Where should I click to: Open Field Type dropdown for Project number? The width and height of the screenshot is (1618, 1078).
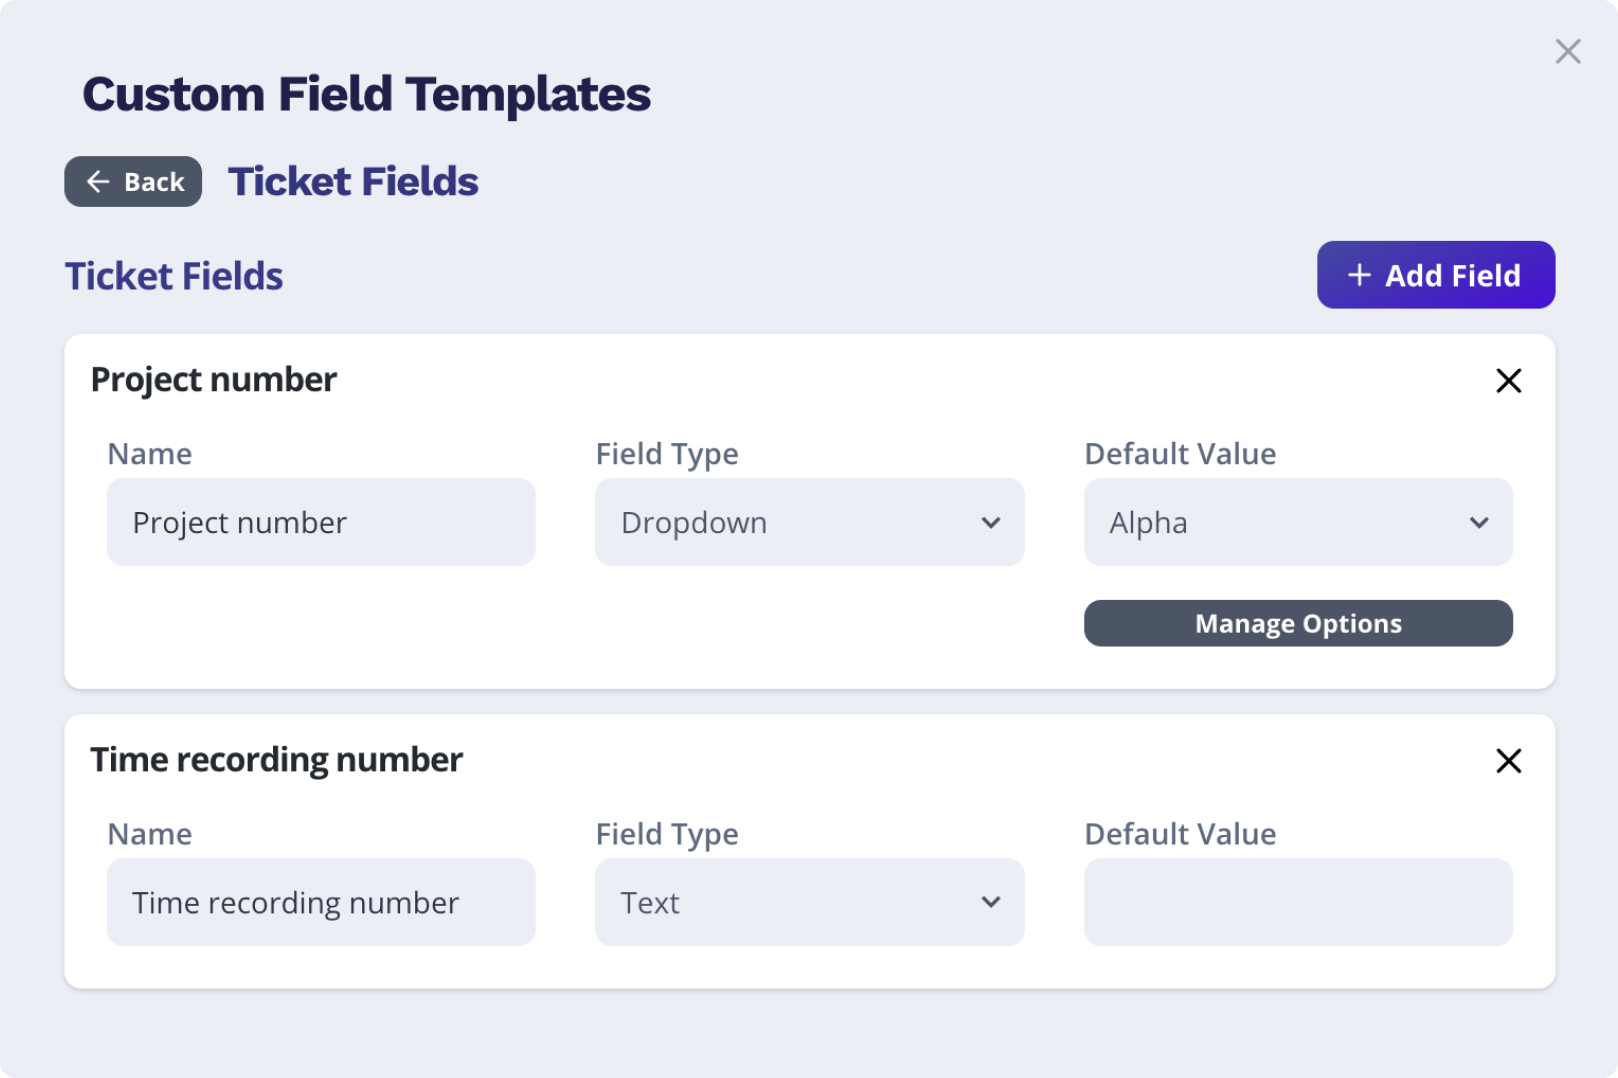pyautogui.click(x=809, y=522)
